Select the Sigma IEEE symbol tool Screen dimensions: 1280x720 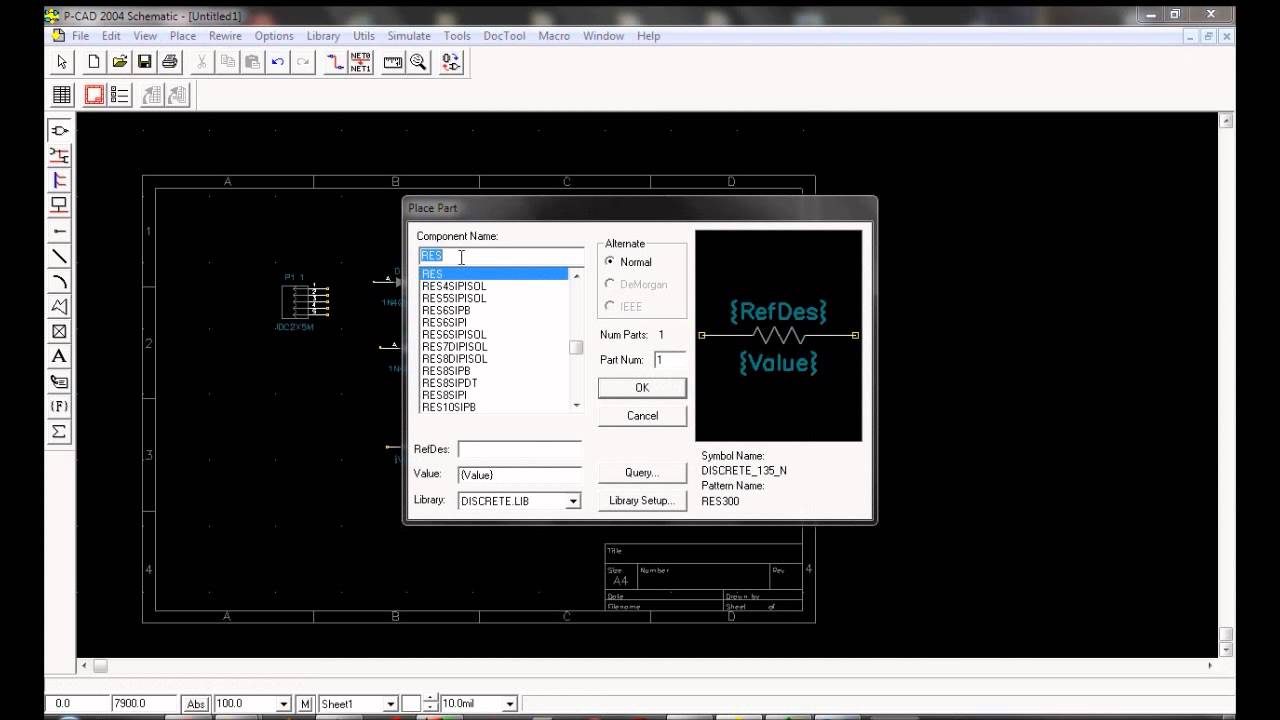click(59, 431)
